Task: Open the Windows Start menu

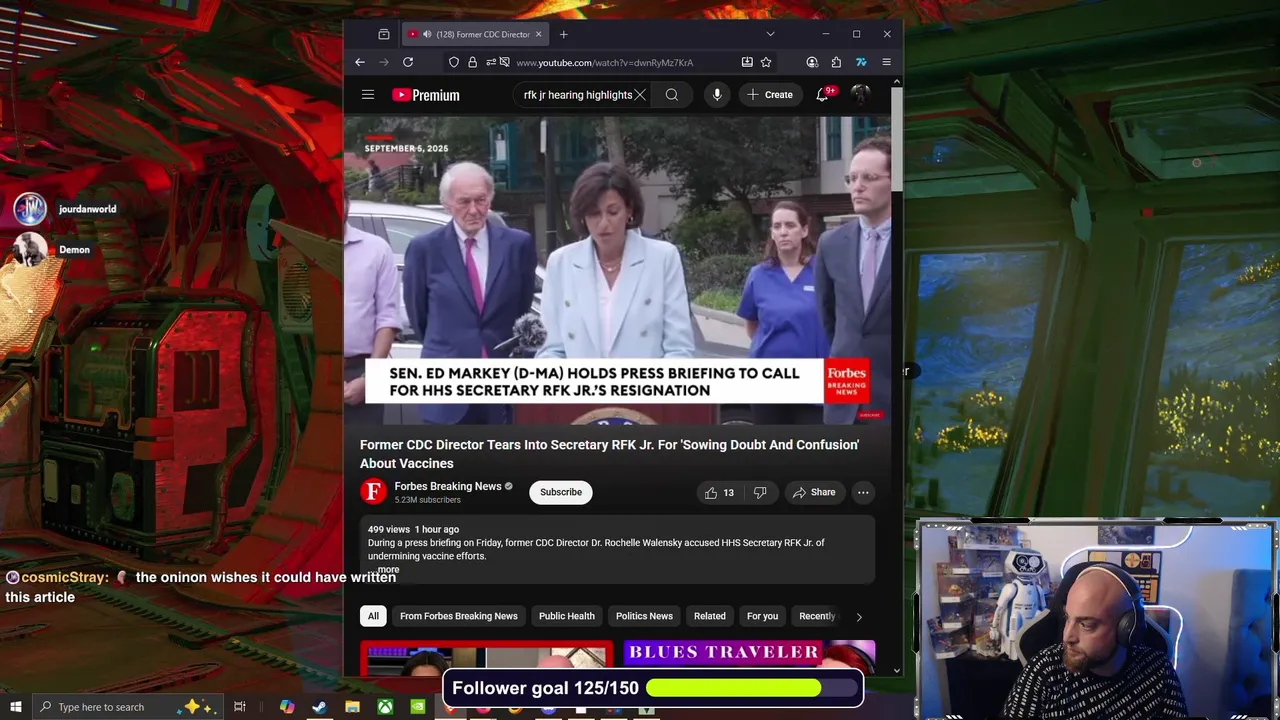Action: pyautogui.click(x=15, y=707)
